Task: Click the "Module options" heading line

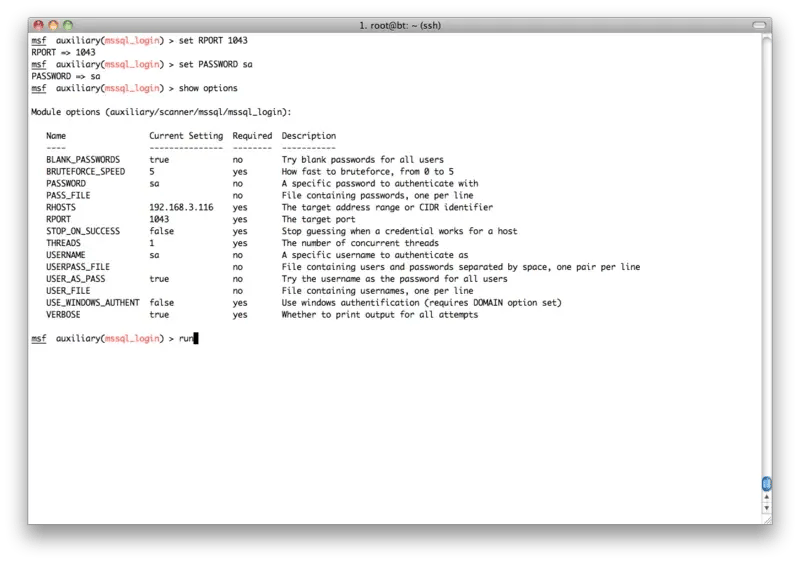Action: [161, 112]
